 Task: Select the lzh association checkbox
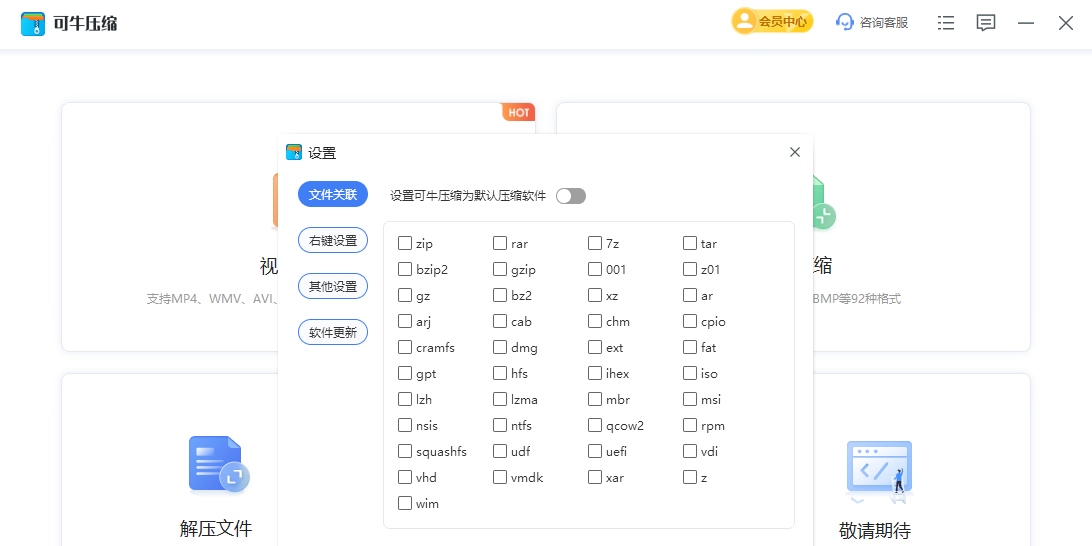pyautogui.click(x=405, y=399)
